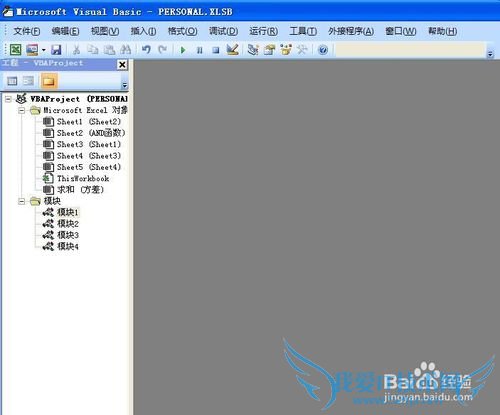Click the Redo arrow icon
The height and width of the screenshot is (415, 500).
point(162,50)
